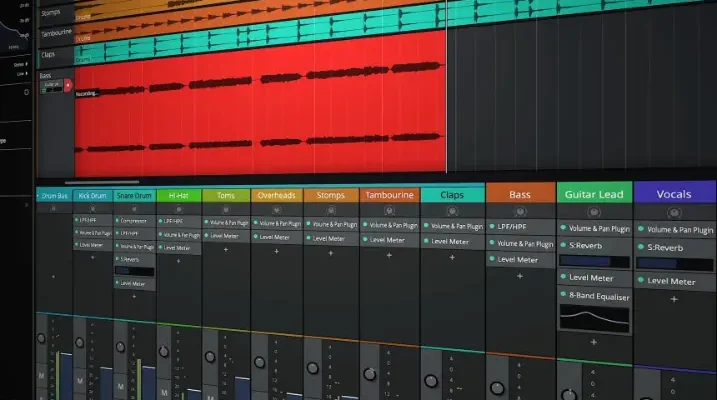Select the Overheads mixer channel header
This screenshot has width=717, height=400.
point(275,196)
